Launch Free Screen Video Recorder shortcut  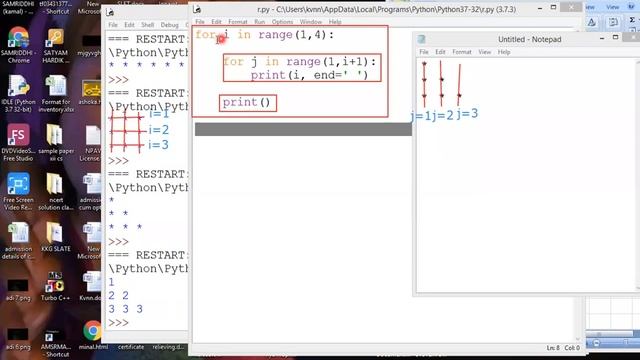point(18,192)
